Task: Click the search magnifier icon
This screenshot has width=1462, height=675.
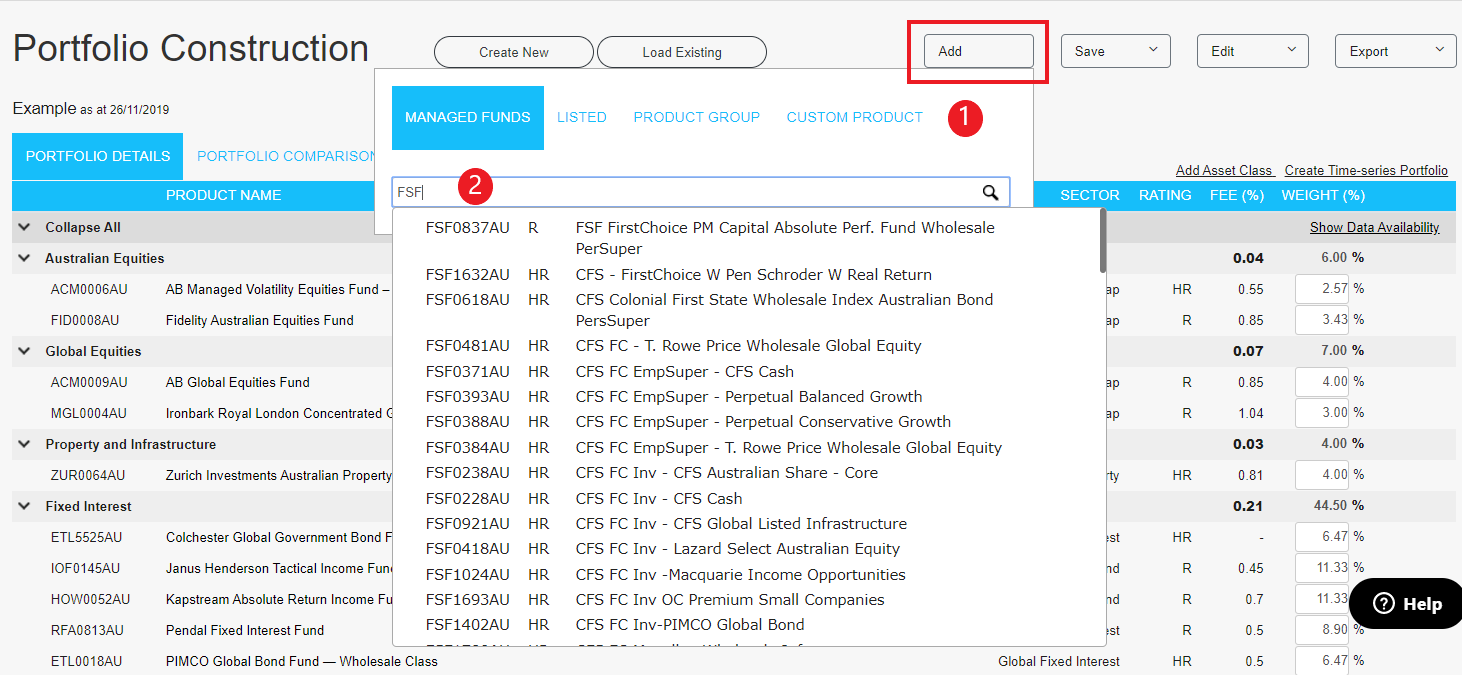Action: tap(990, 193)
